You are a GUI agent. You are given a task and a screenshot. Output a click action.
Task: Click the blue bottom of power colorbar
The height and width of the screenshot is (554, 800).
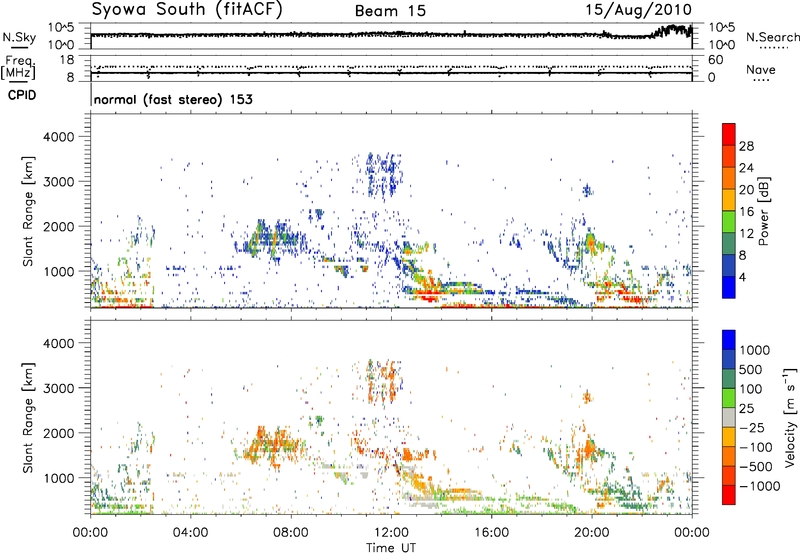pos(729,287)
